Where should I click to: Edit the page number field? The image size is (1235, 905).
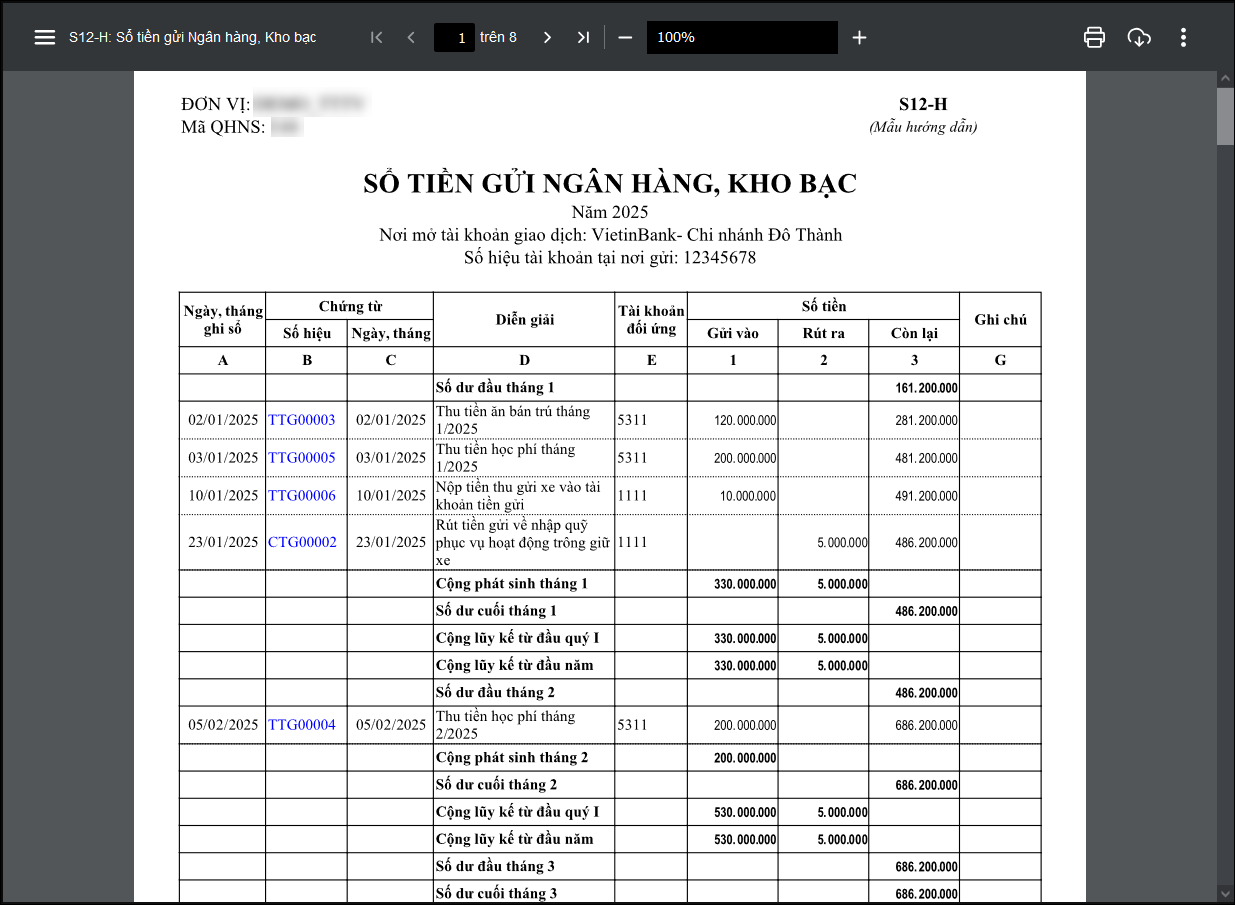pos(454,37)
